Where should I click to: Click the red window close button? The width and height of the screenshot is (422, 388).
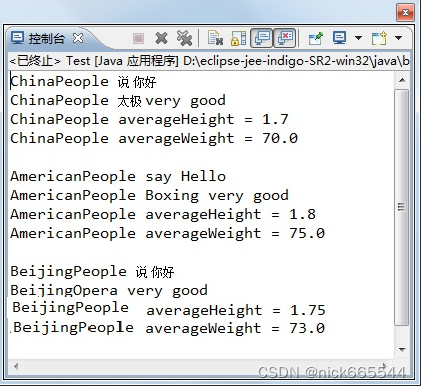(x=405, y=13)
